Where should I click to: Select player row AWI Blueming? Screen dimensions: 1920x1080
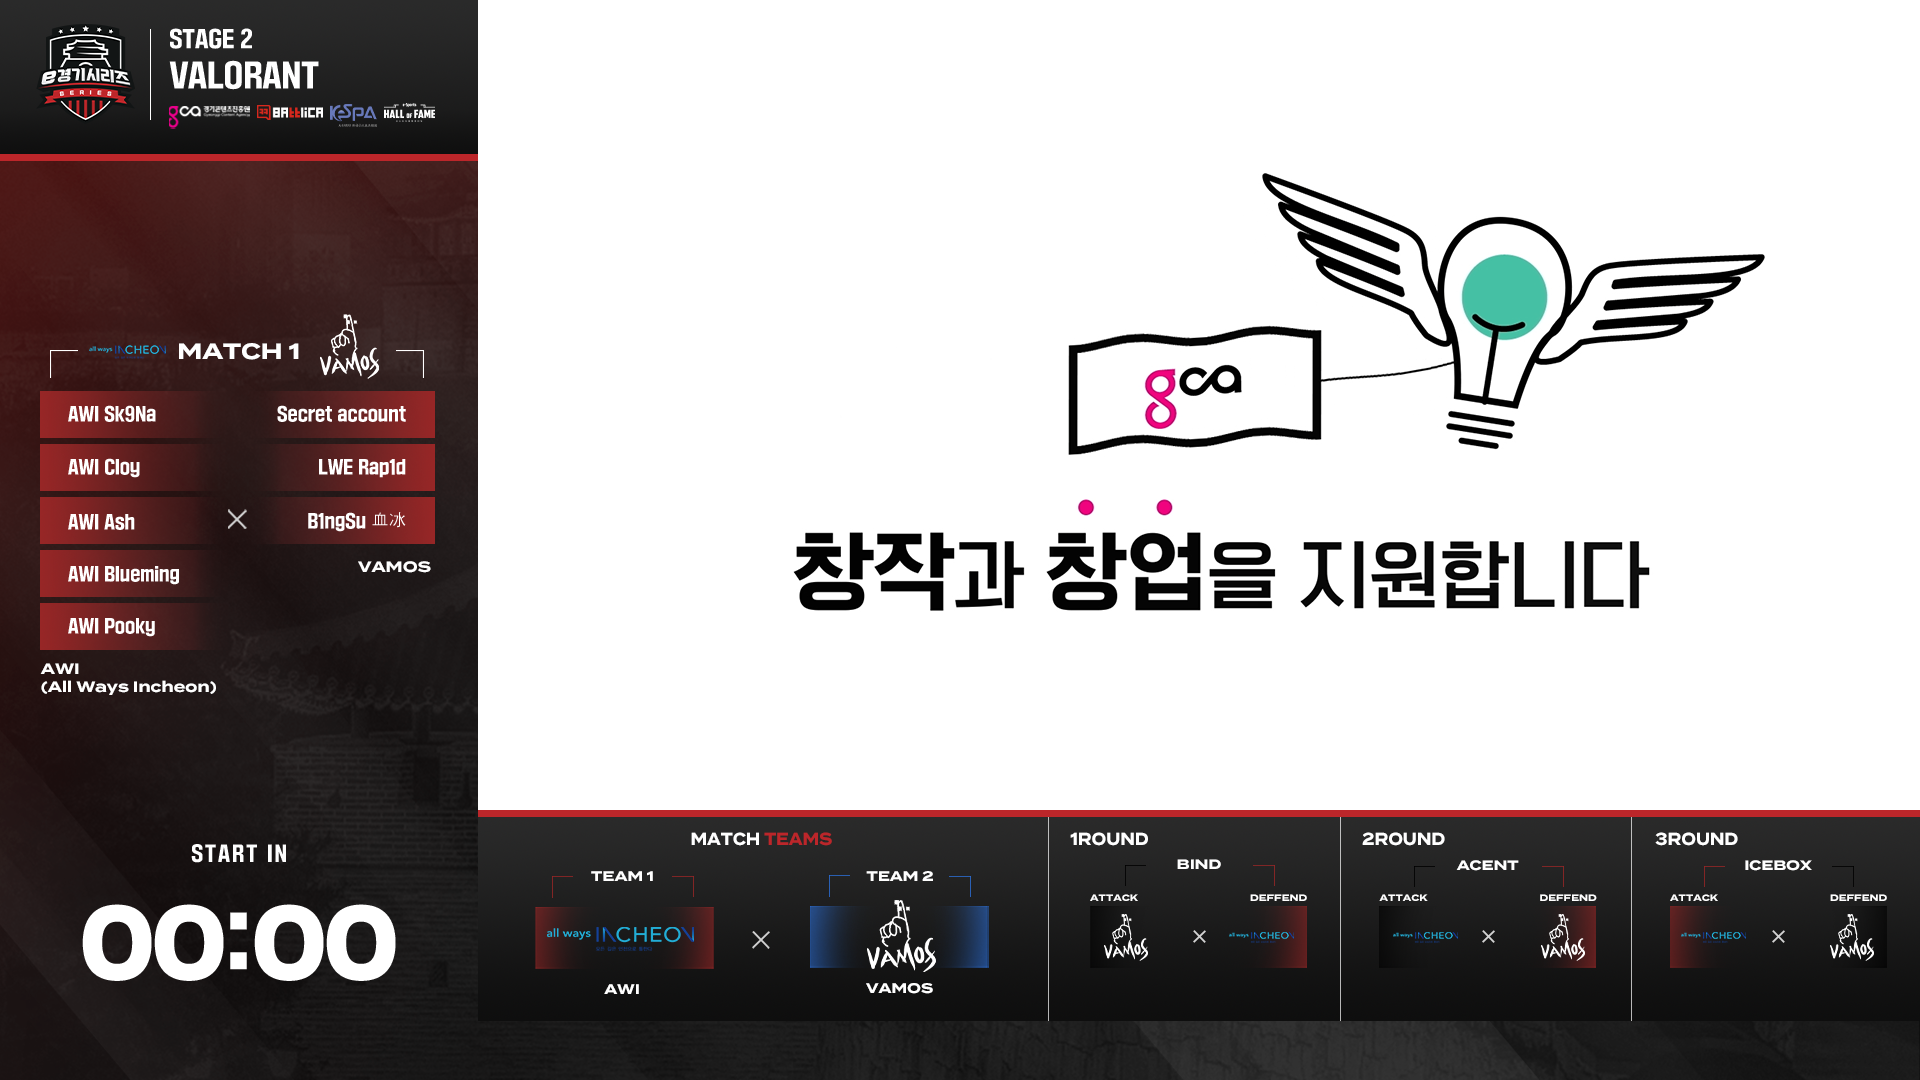coord(126,574)
